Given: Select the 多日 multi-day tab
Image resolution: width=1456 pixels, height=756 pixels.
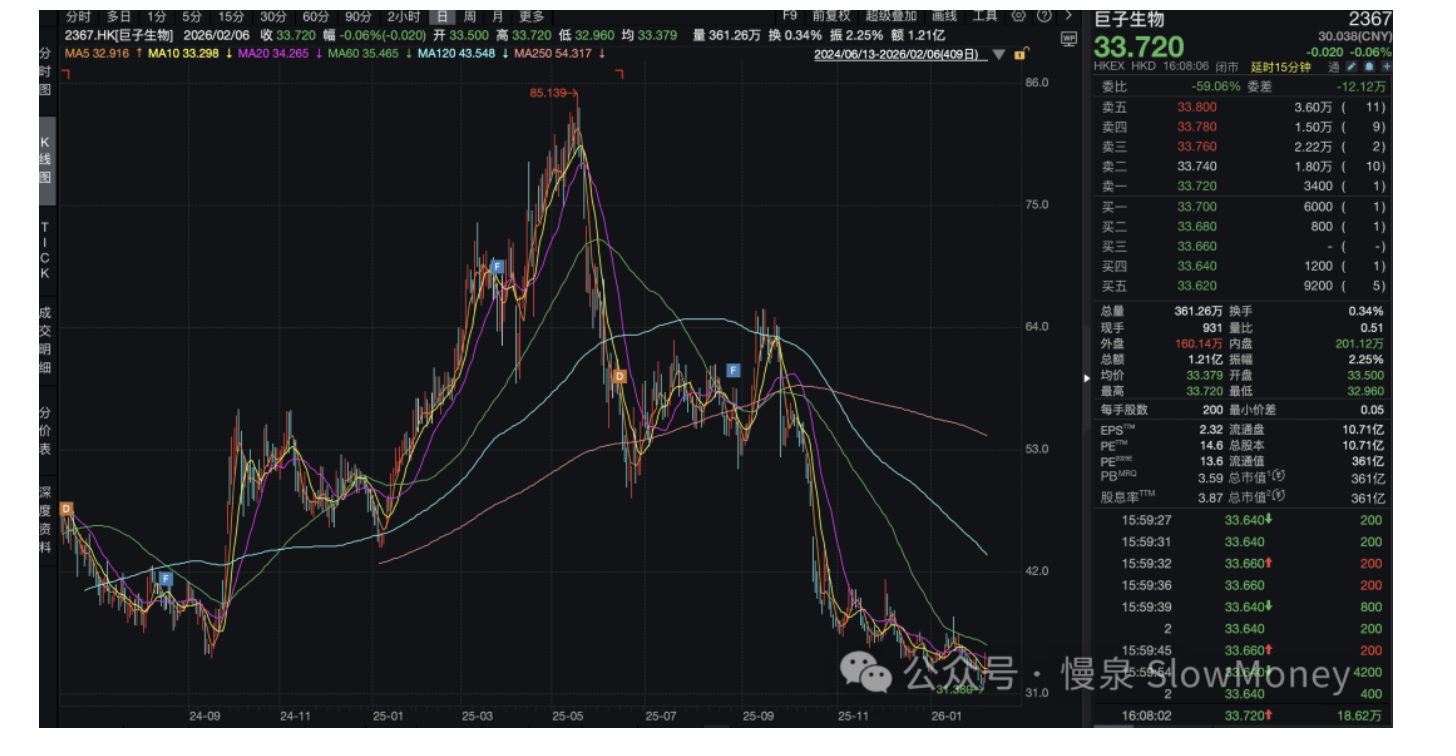Looking at the screenshot, I should point(119,16).
